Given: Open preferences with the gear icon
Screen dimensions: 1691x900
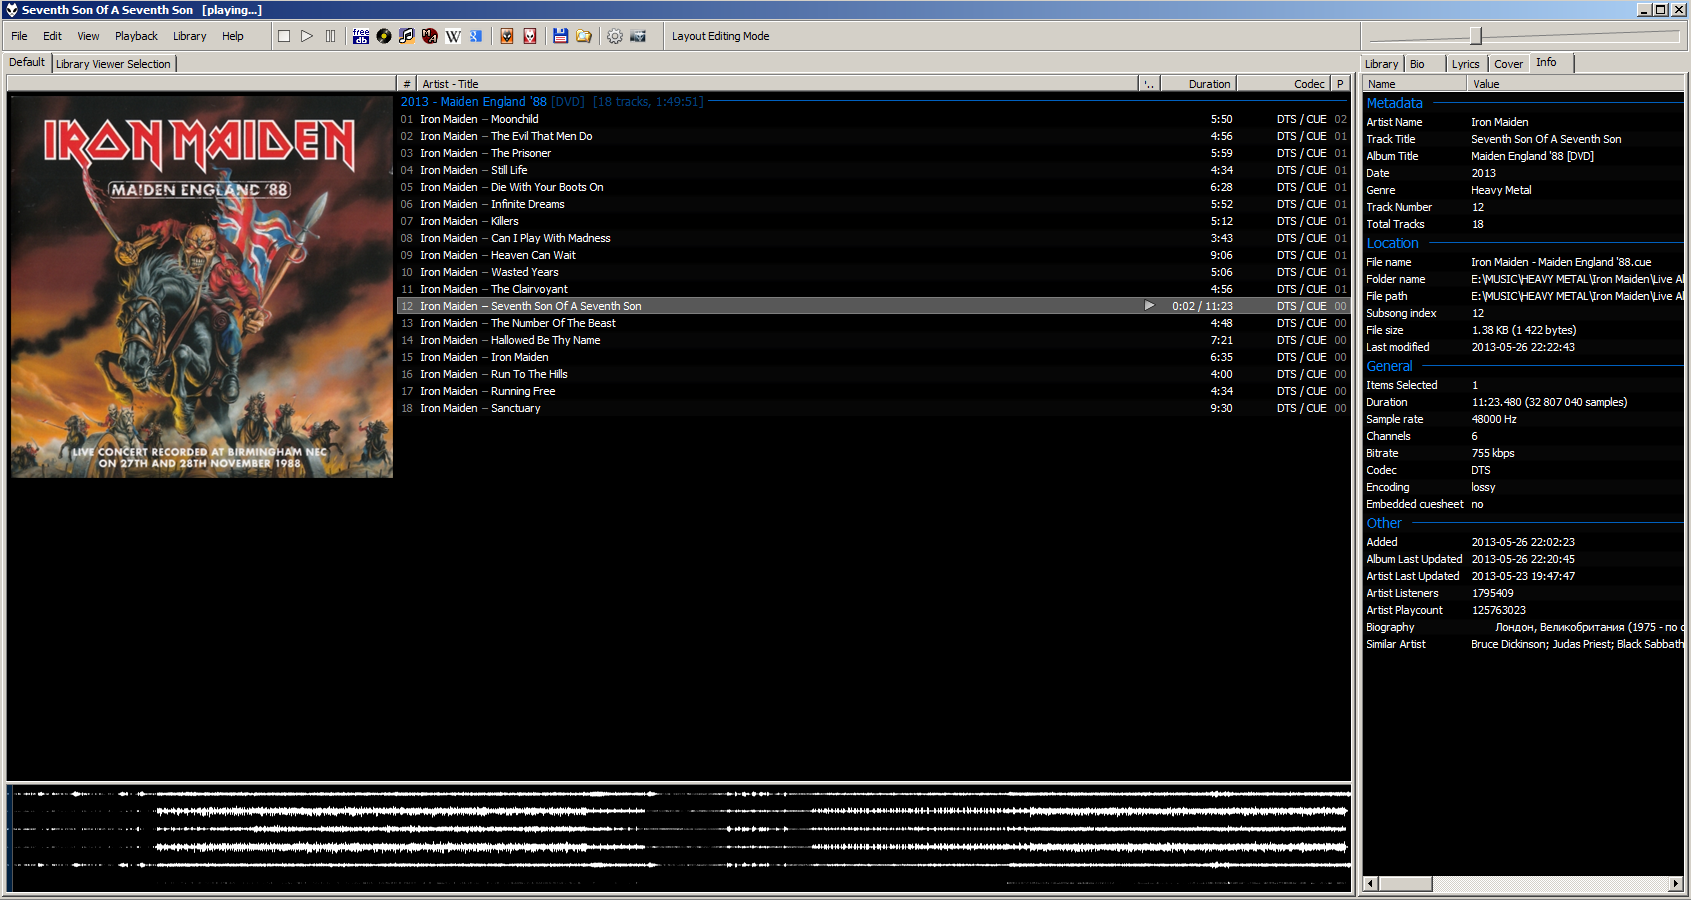Looking at the screenshot, I should [x=614, y=36].
